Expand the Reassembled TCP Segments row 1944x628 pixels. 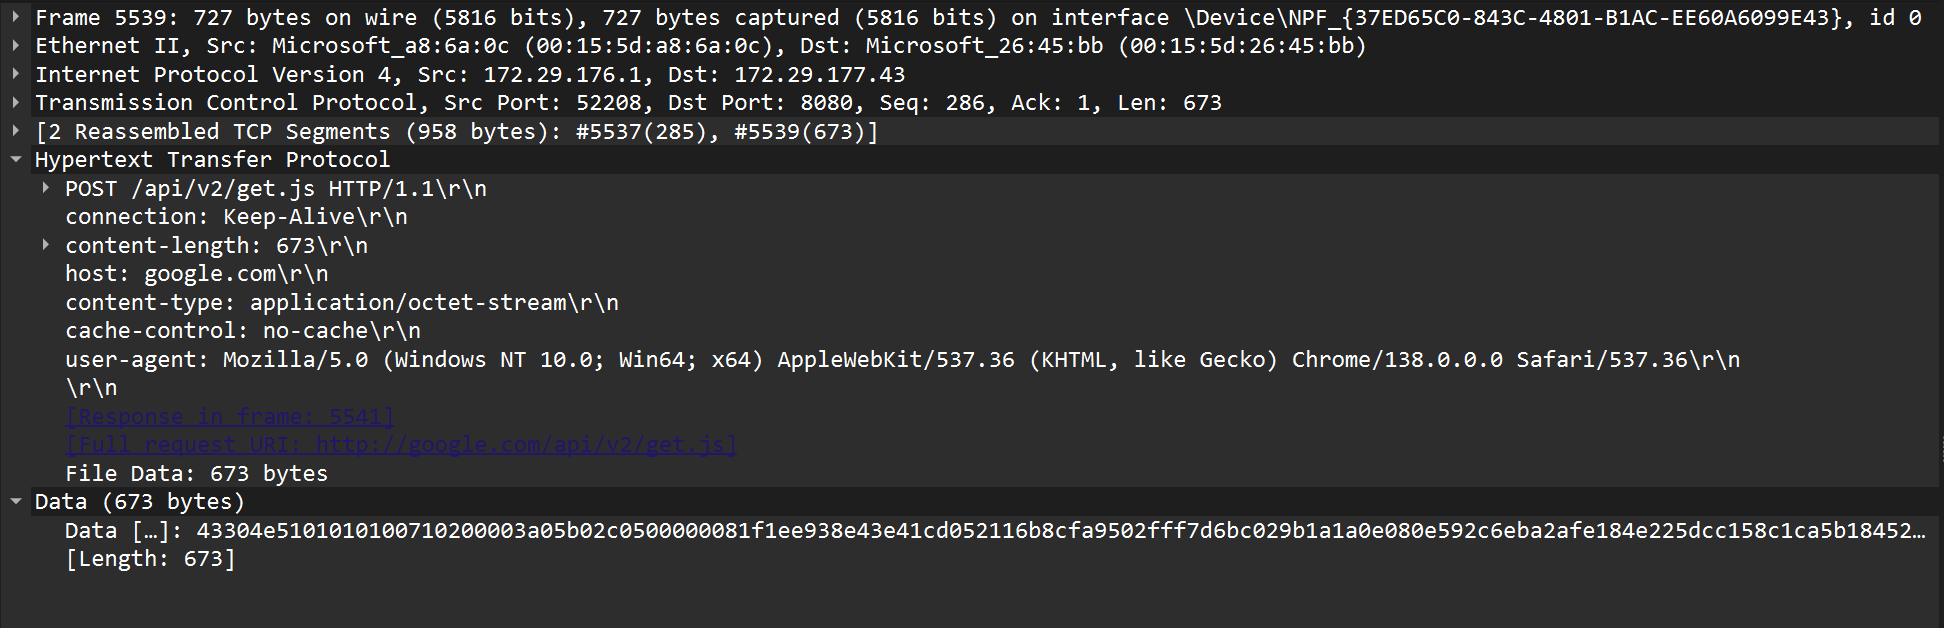click(16, 131)
